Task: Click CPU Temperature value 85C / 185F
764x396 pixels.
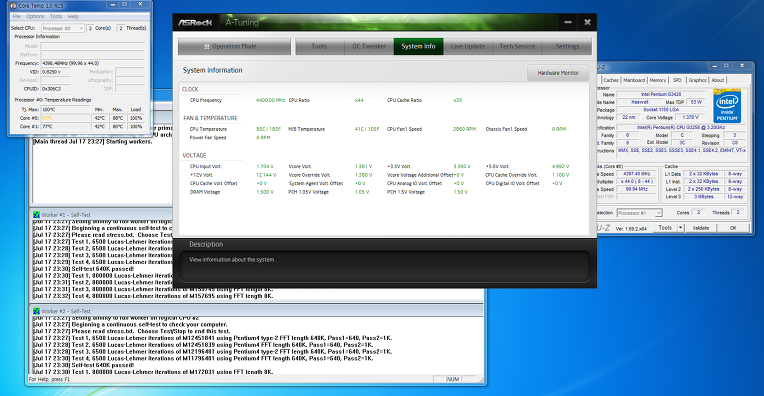Action: 268,129
